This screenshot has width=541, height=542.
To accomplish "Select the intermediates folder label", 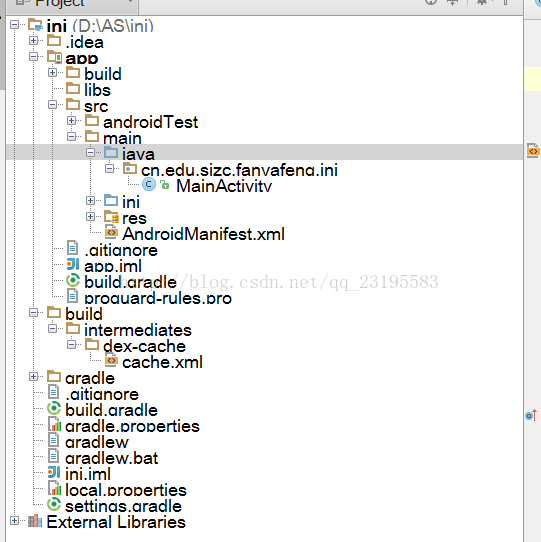I will point(138,330).
